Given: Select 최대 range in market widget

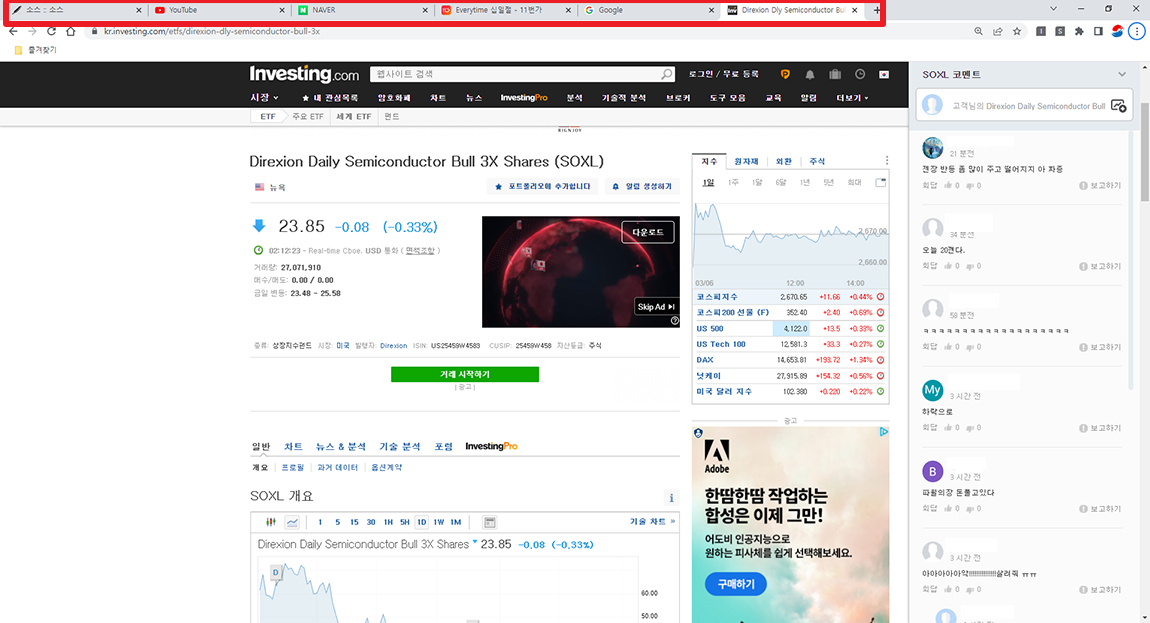Looking at the screenshot, I should pos(854,183).
